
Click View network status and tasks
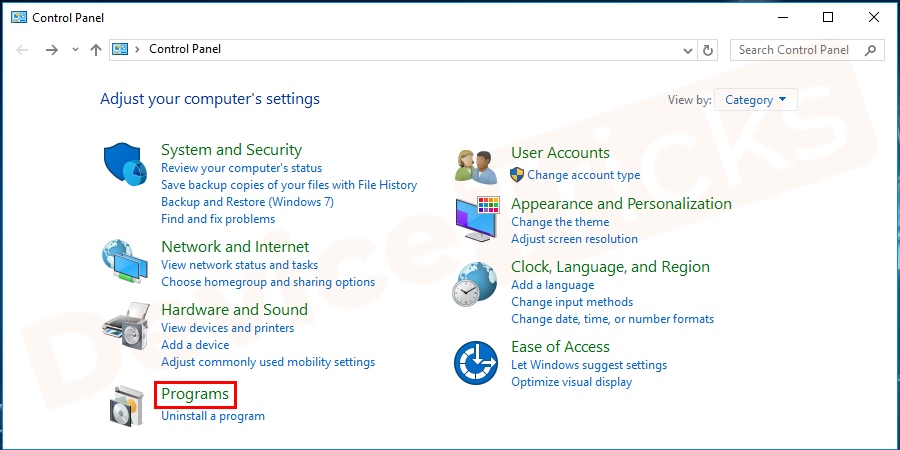coord(240,265)
